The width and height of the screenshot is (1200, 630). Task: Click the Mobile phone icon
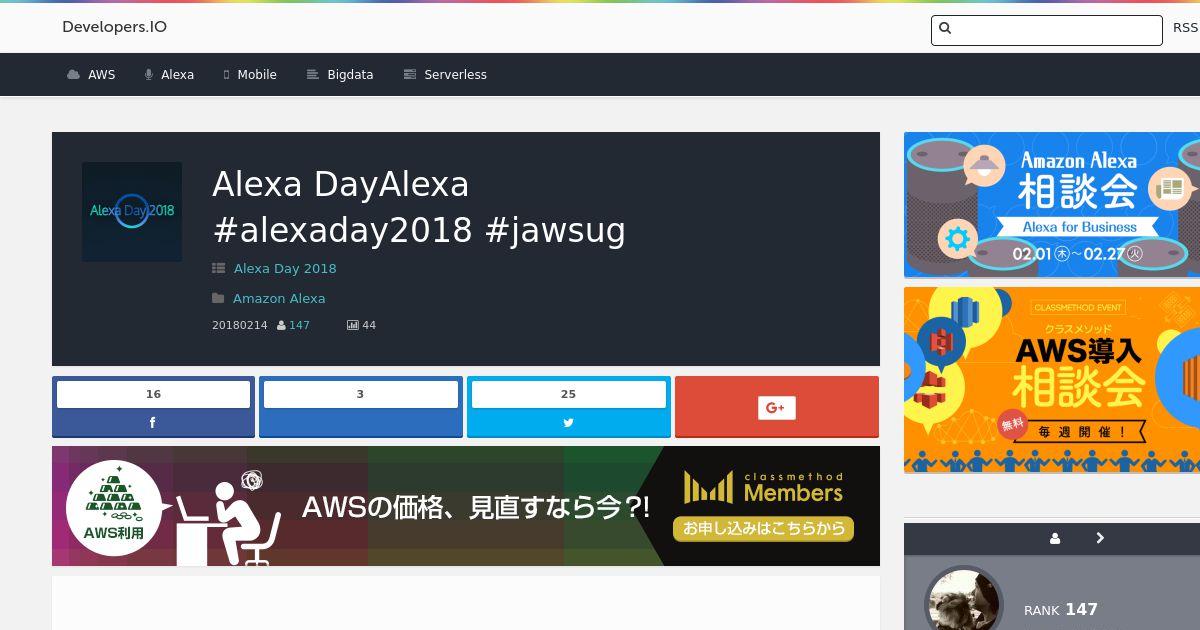pyautogui.click(x=227, y=75)
